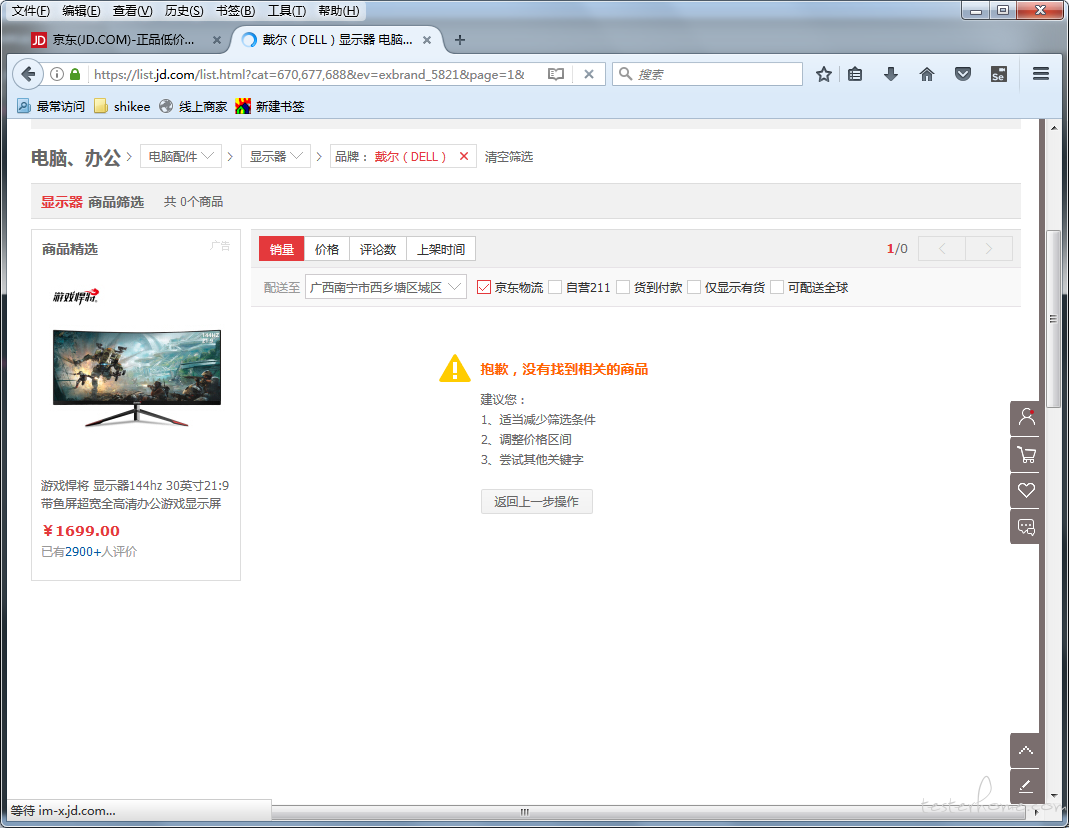Open 线上商家 bookmark
This screenshot has width=1069, height=828.
(193, 106)
